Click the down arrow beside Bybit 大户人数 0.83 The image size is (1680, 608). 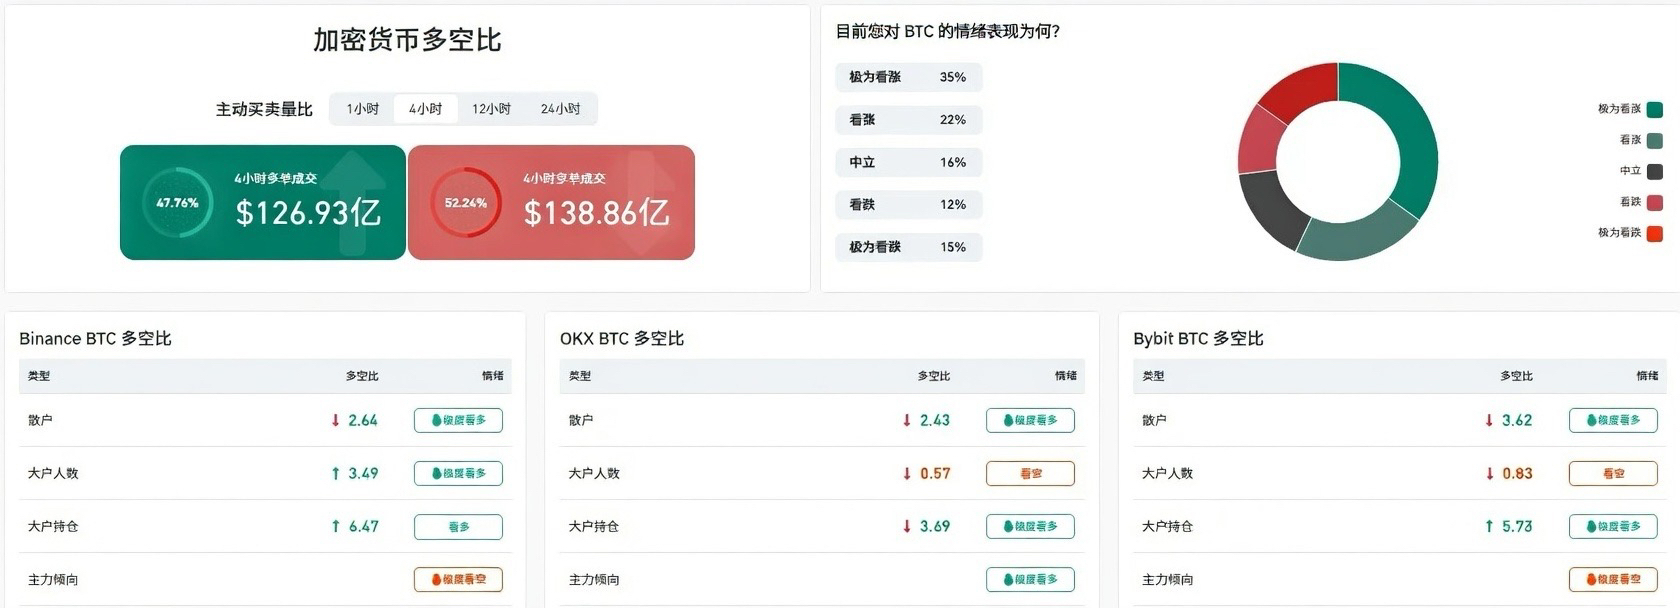pyautogui.click(x=1490, y=474)
